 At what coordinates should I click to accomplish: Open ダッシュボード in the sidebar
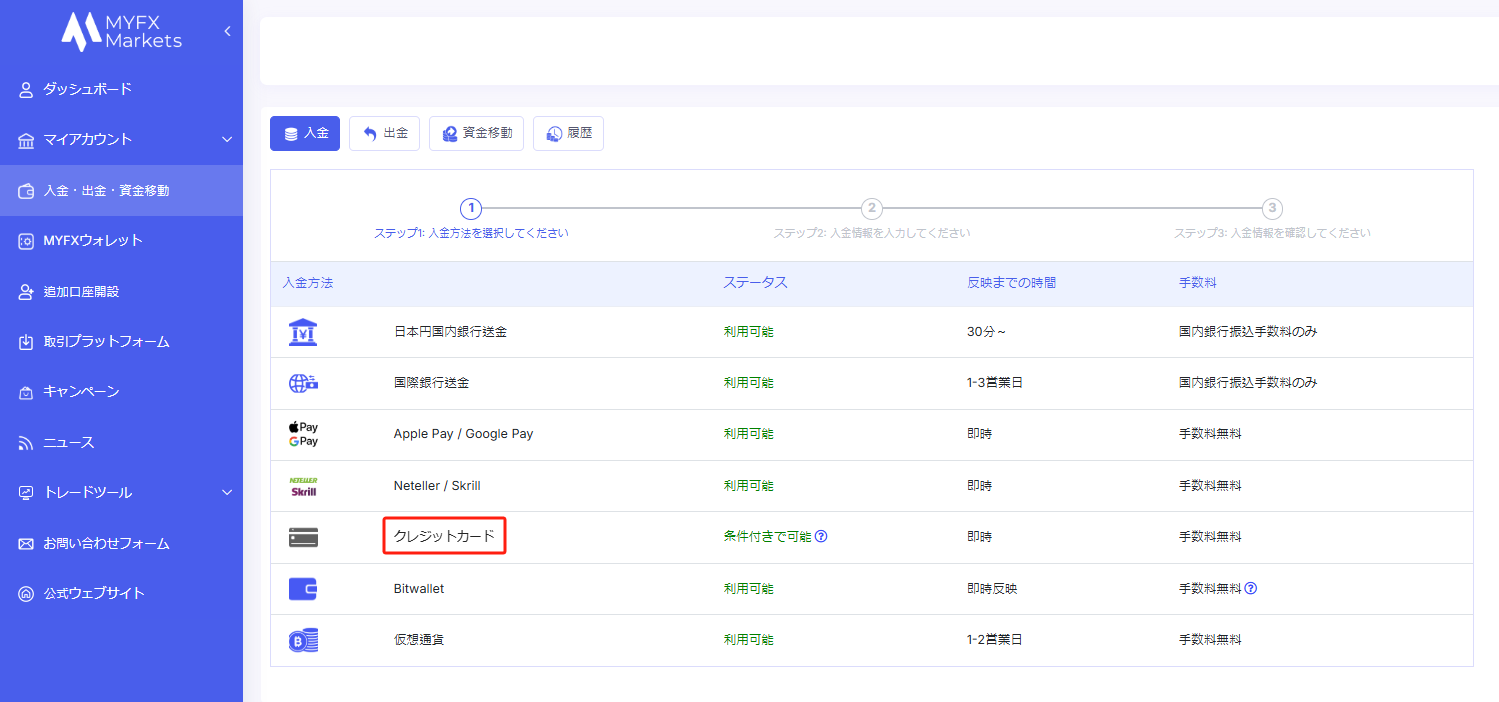tap(87, 89)
